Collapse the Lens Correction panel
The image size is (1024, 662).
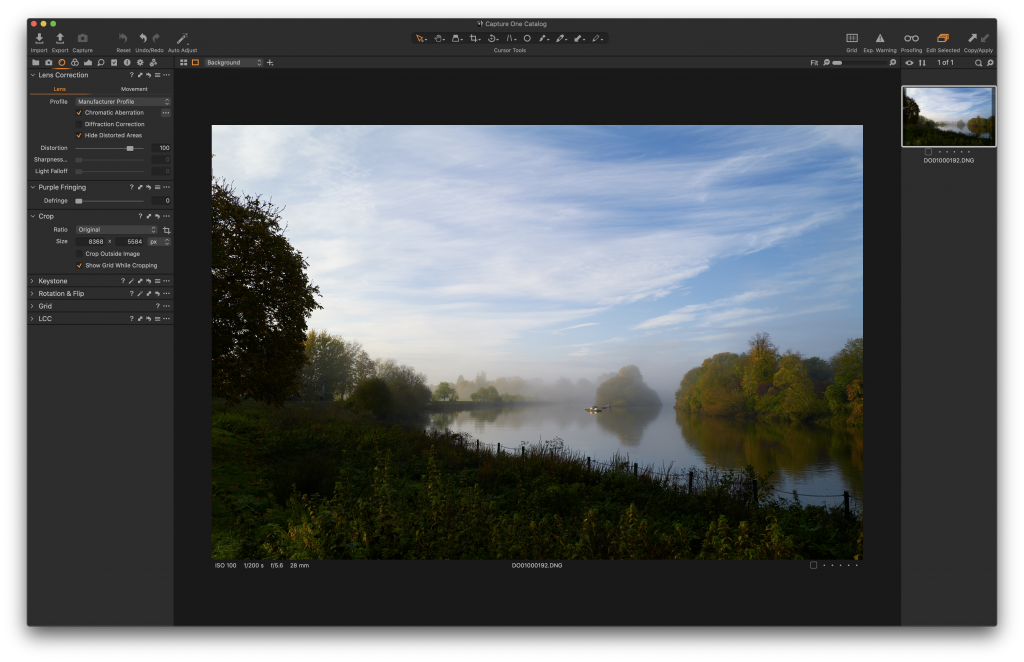coord(33,75)
